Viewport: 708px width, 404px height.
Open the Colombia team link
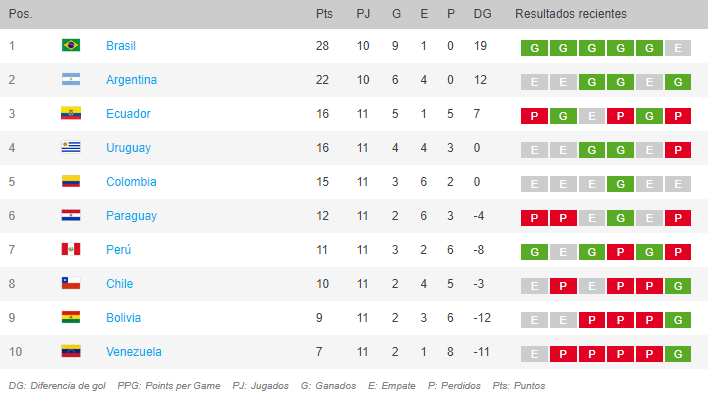click(131, 182)
